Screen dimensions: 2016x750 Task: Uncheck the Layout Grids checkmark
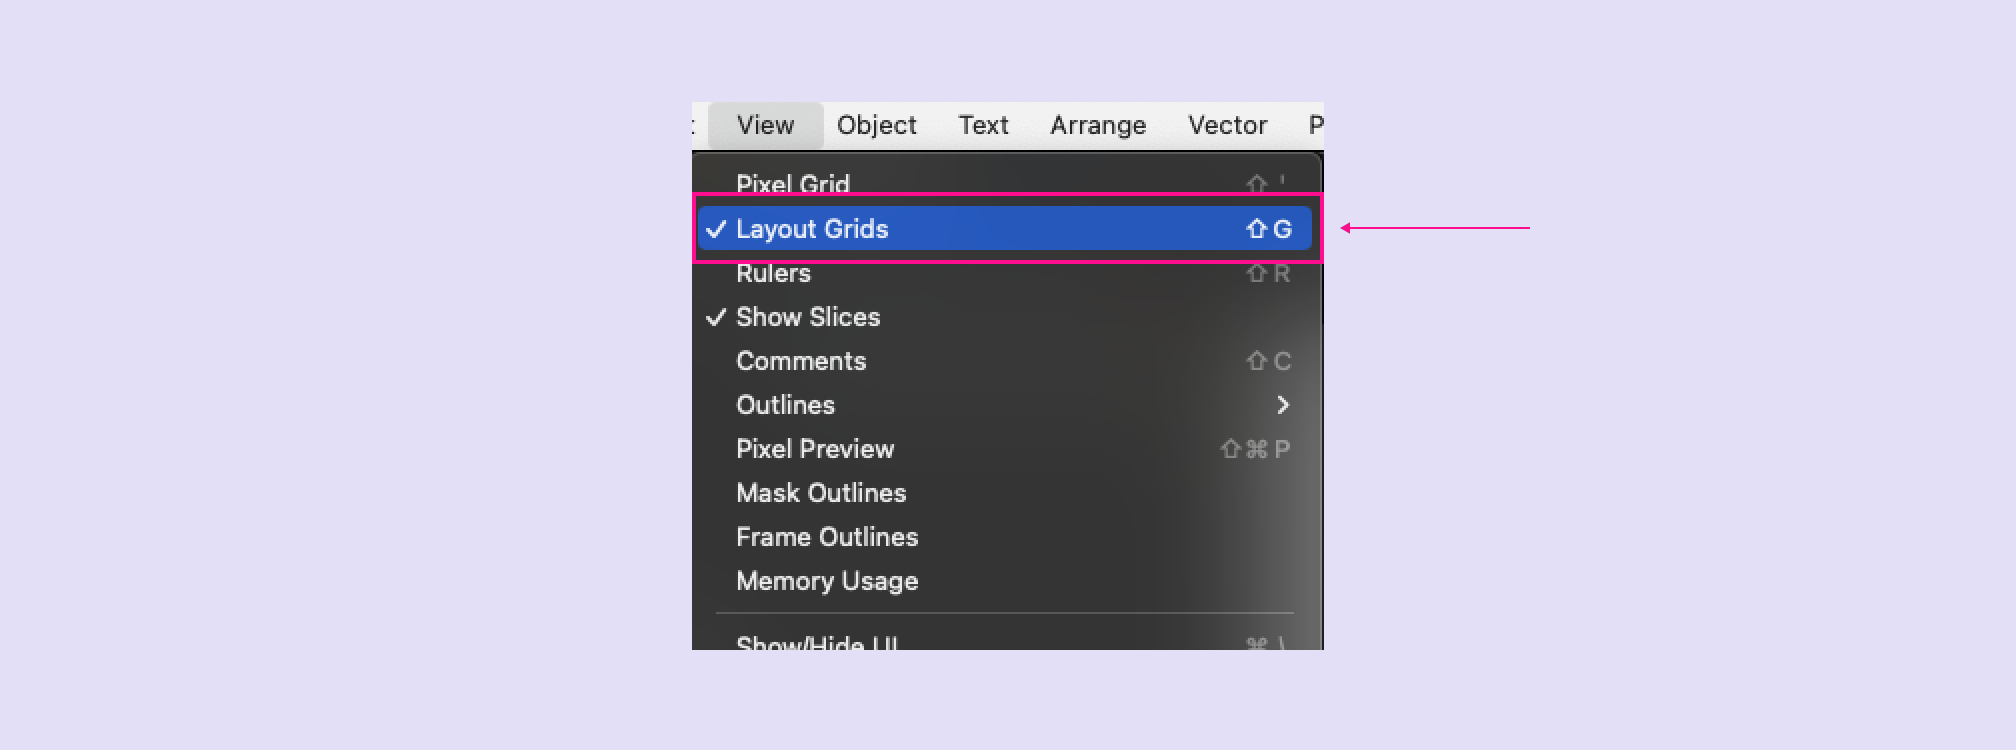[x=714, y=228]
